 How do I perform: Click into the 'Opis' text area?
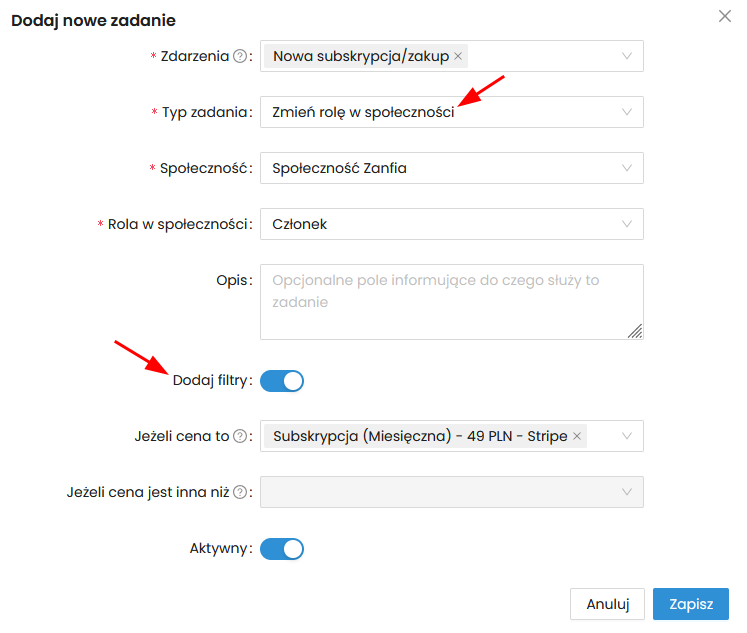click(x=450, y=302)
